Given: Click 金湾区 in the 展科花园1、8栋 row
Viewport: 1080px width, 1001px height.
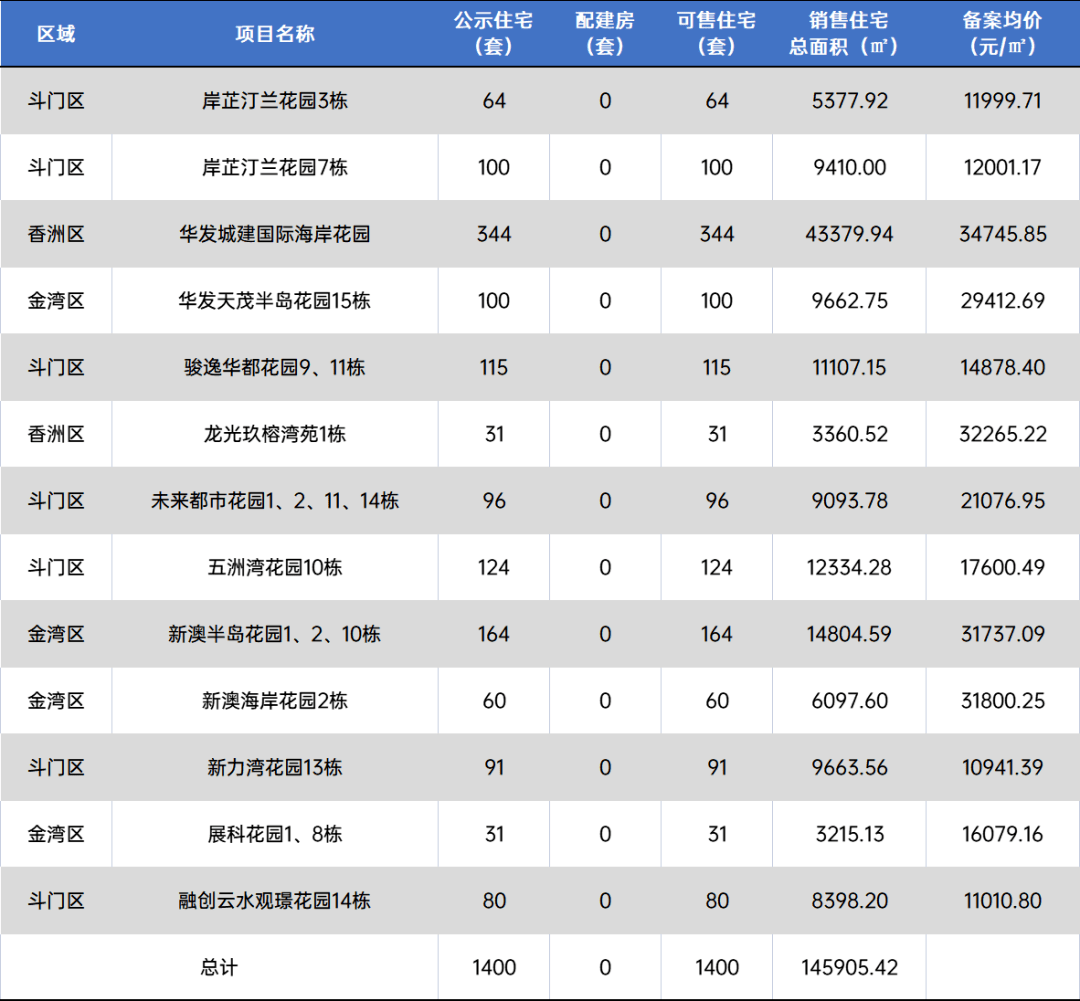Looking at the screenshot, I should click(56, 834).
